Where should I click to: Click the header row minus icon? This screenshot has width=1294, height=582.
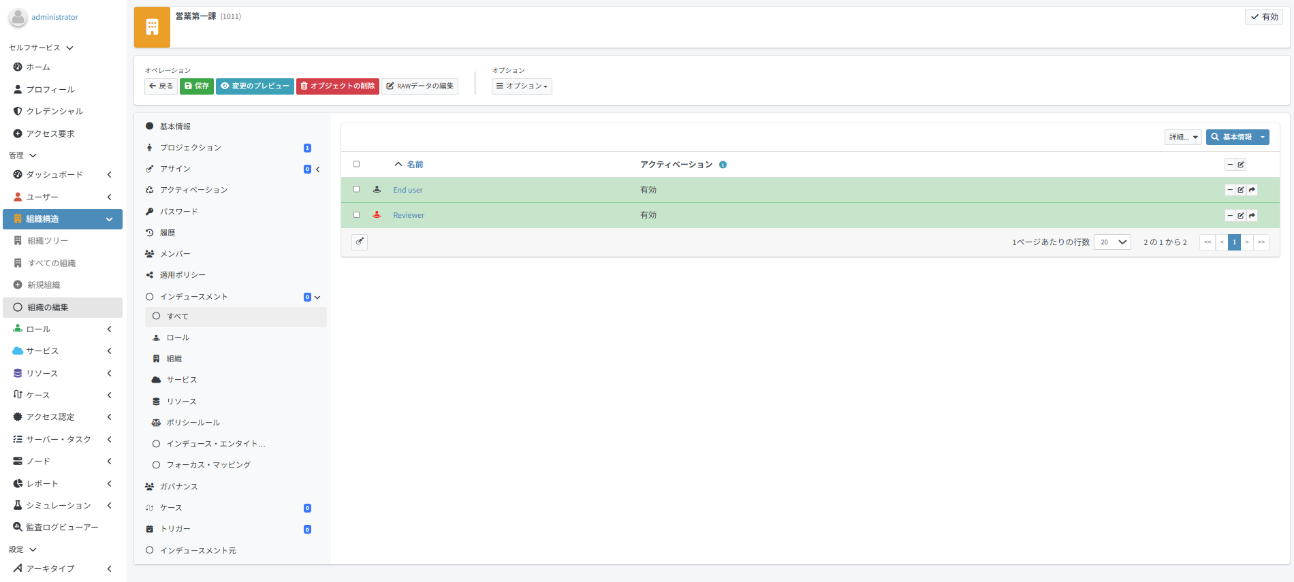[1230, 164]
